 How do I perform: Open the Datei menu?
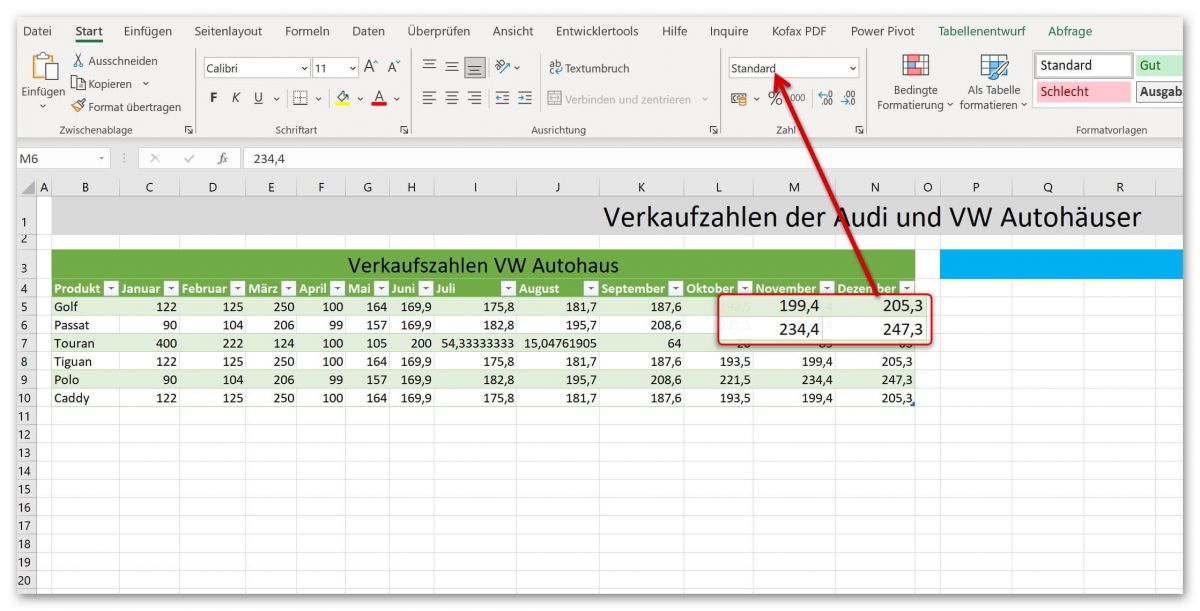coord(37,31)
